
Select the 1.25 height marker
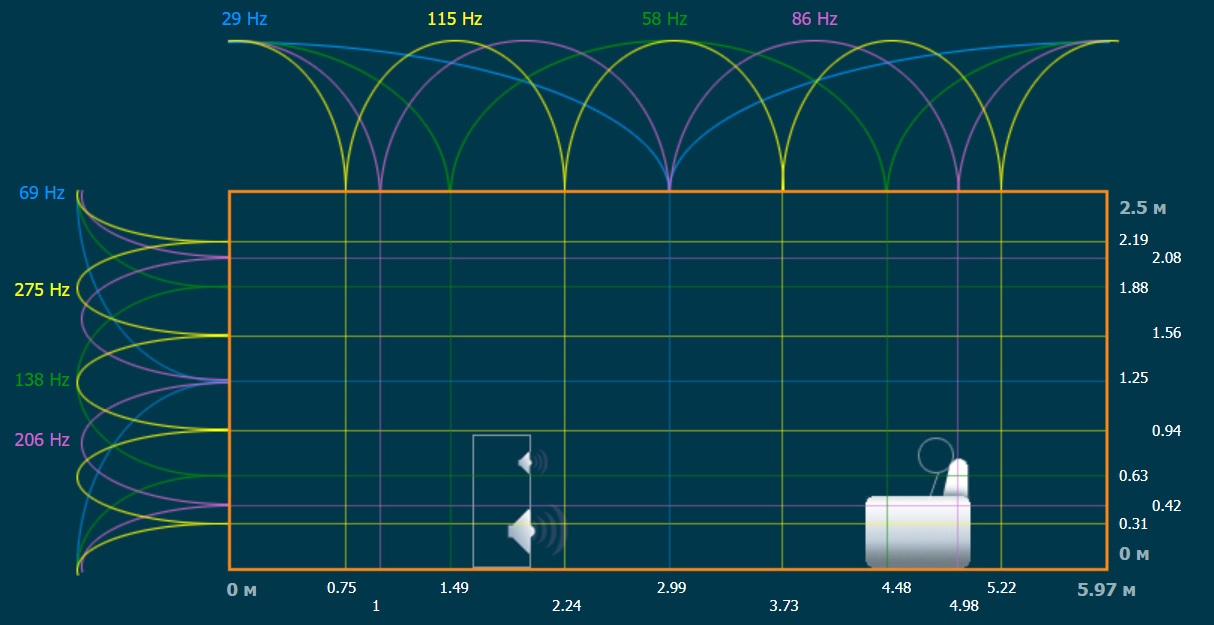[x=1134, y=378]
